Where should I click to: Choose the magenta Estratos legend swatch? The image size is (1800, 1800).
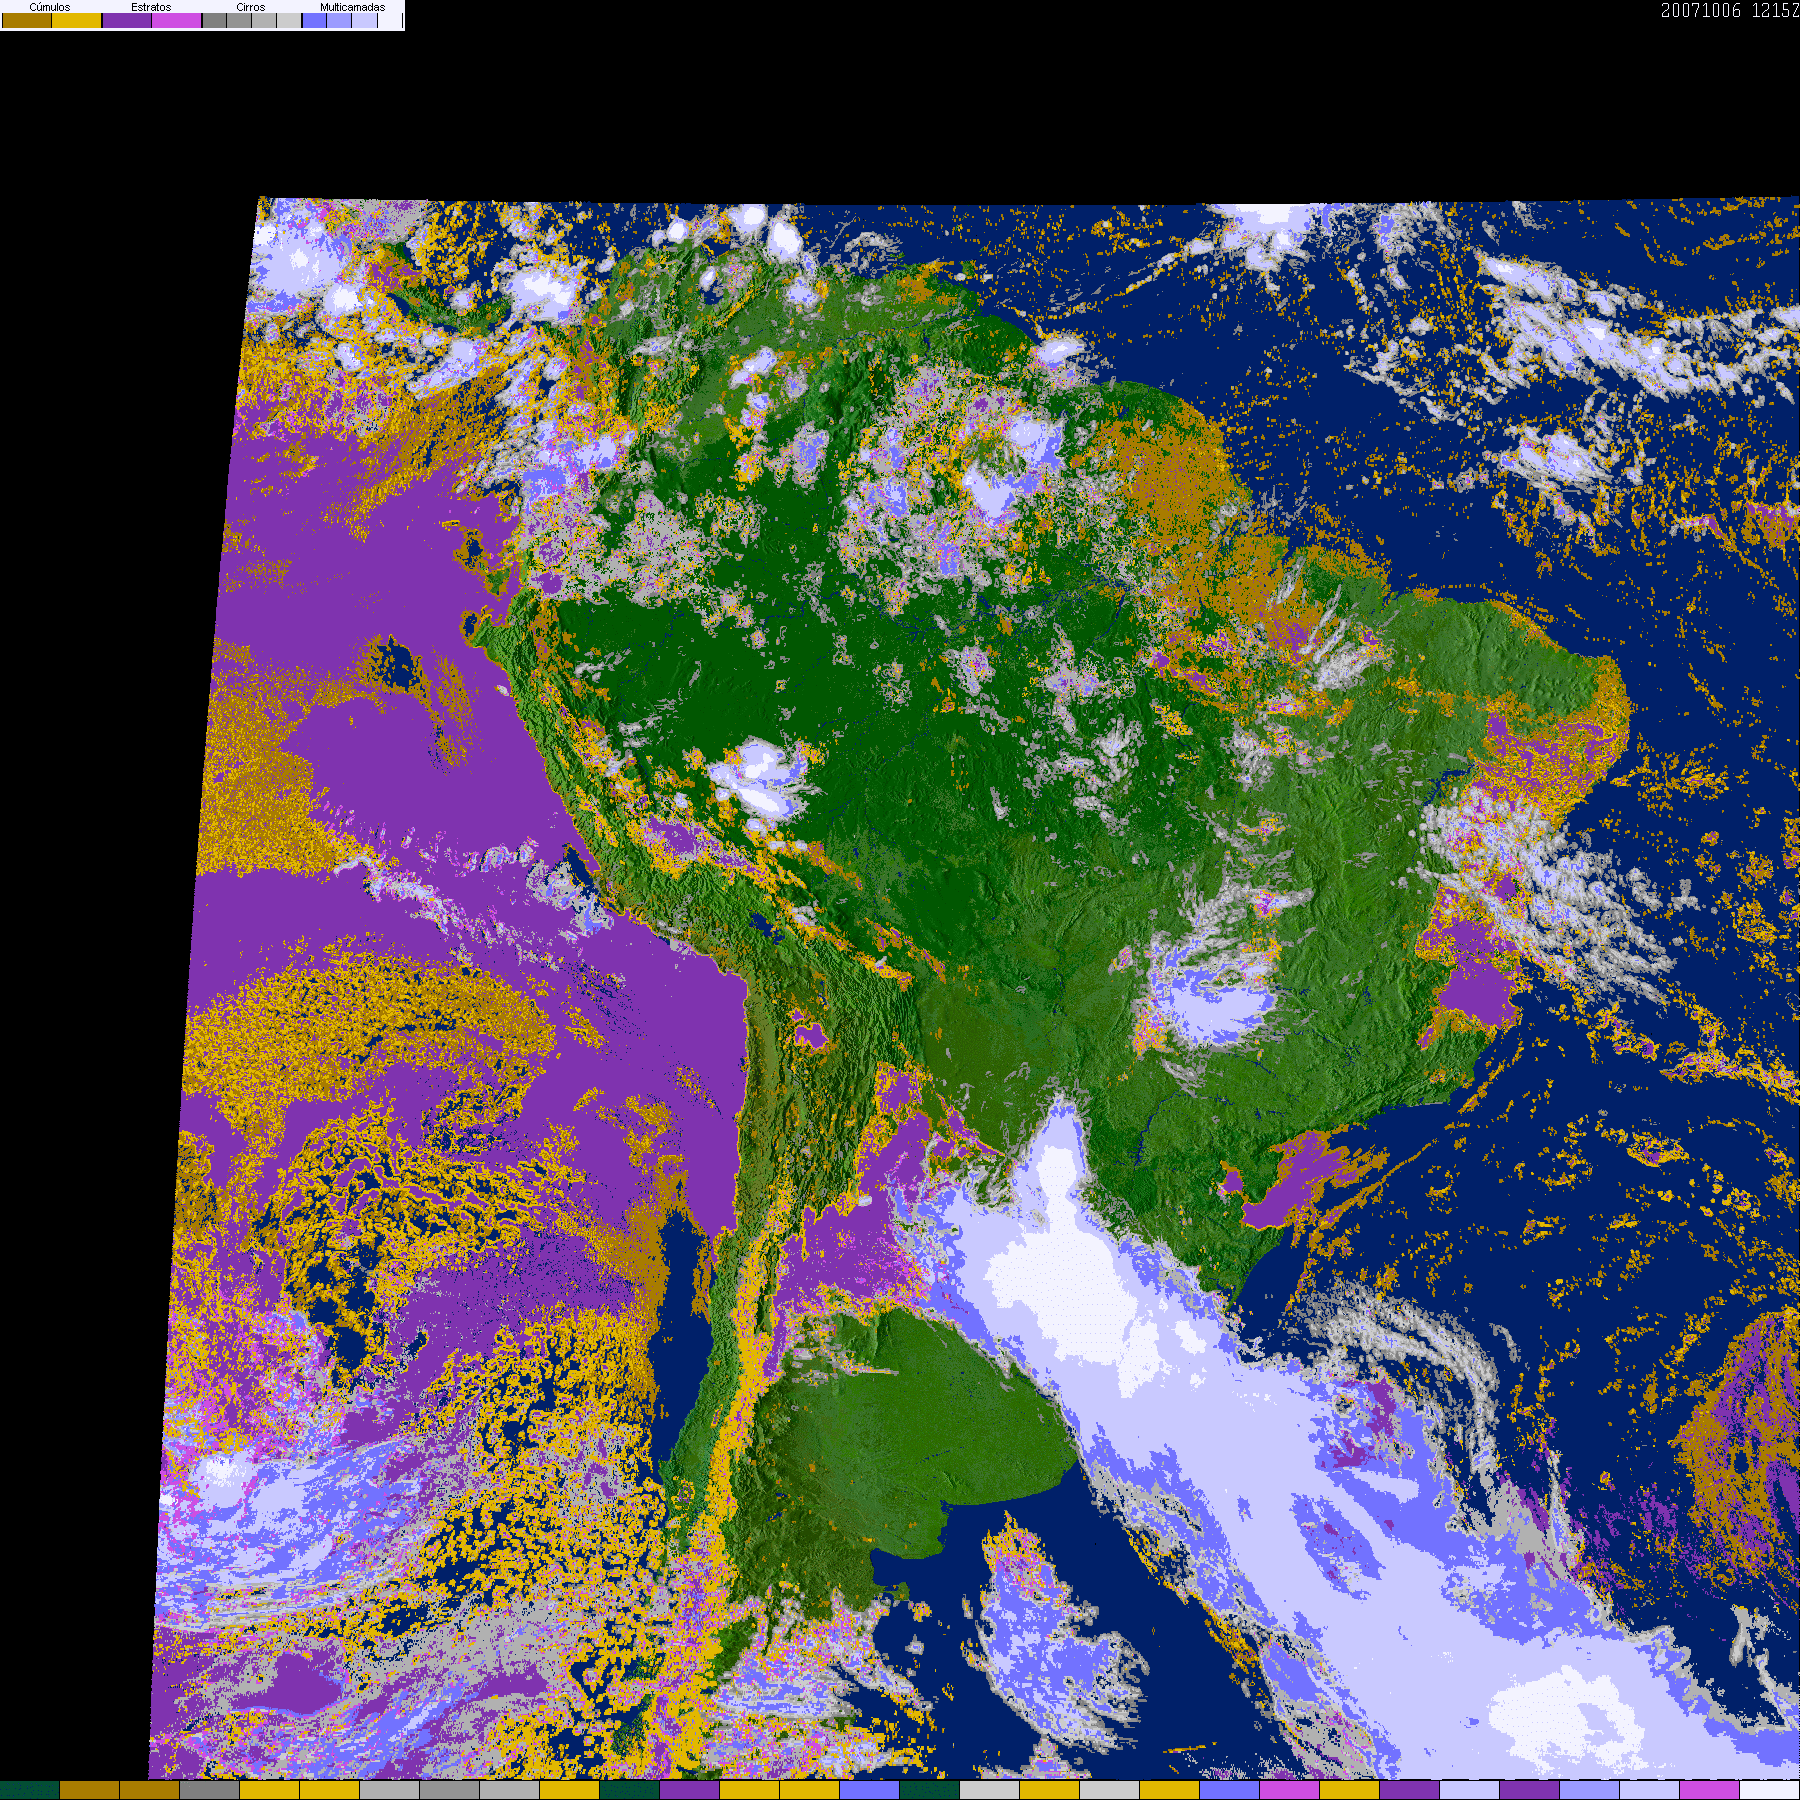[x=176, y=20]
